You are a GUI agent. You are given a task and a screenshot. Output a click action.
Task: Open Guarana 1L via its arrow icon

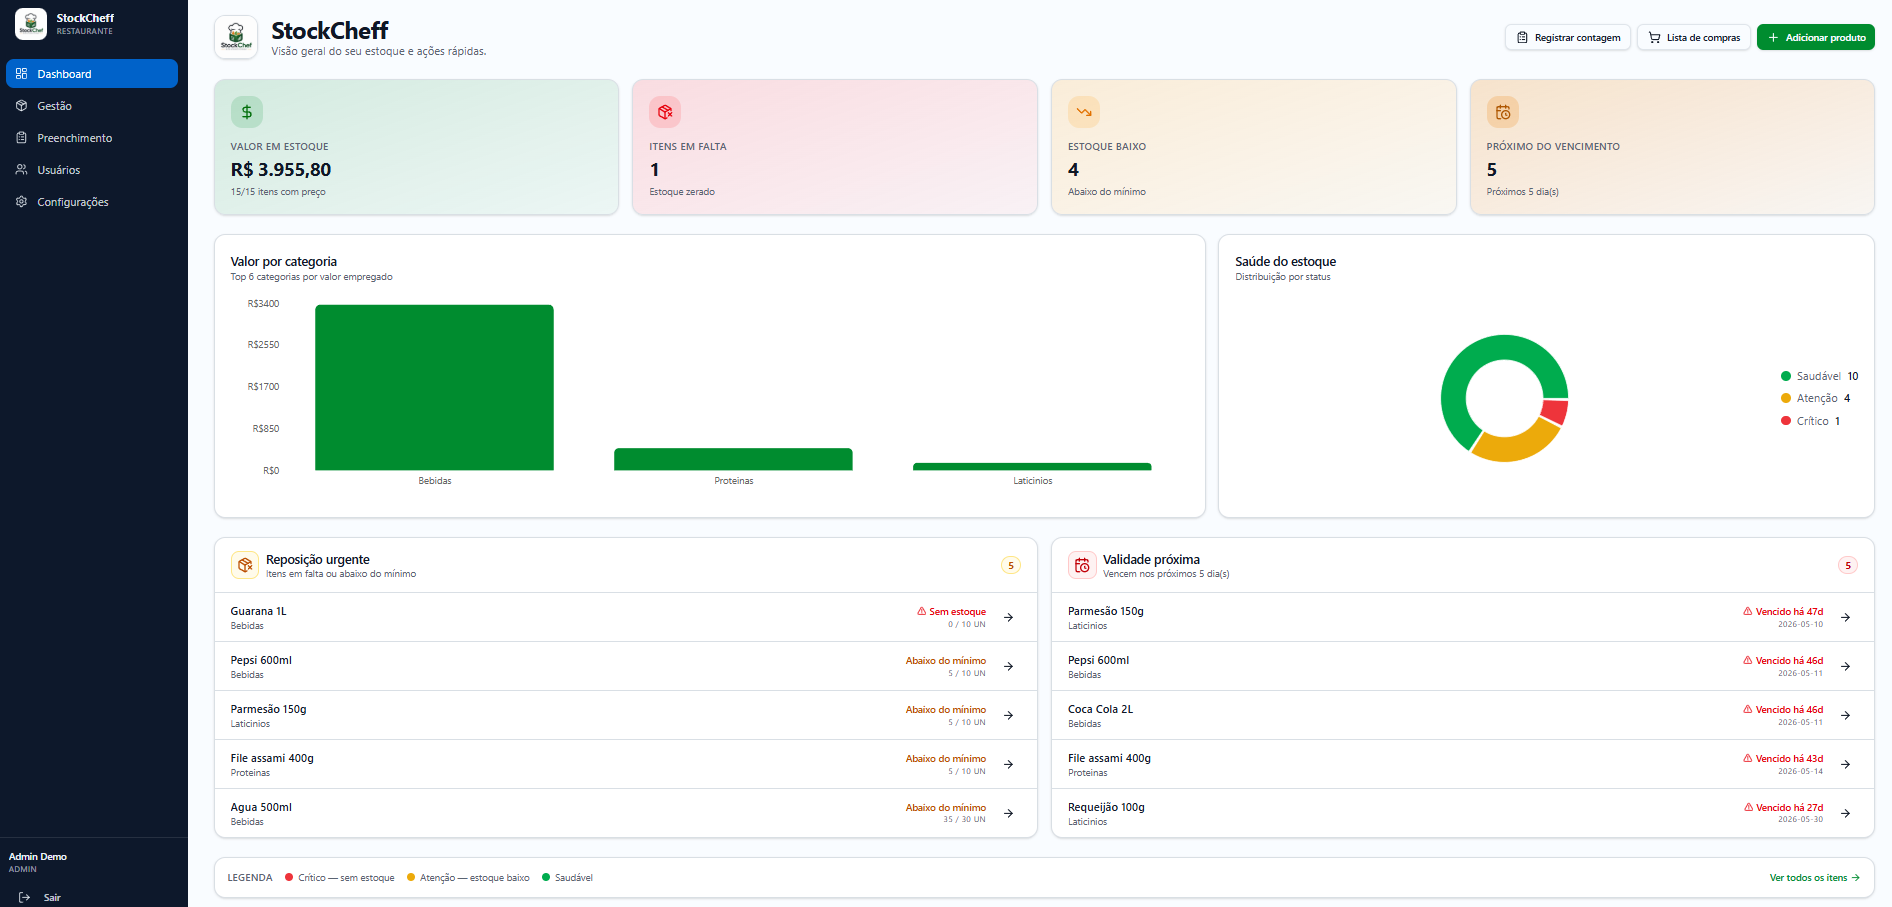pos(1009,617)
